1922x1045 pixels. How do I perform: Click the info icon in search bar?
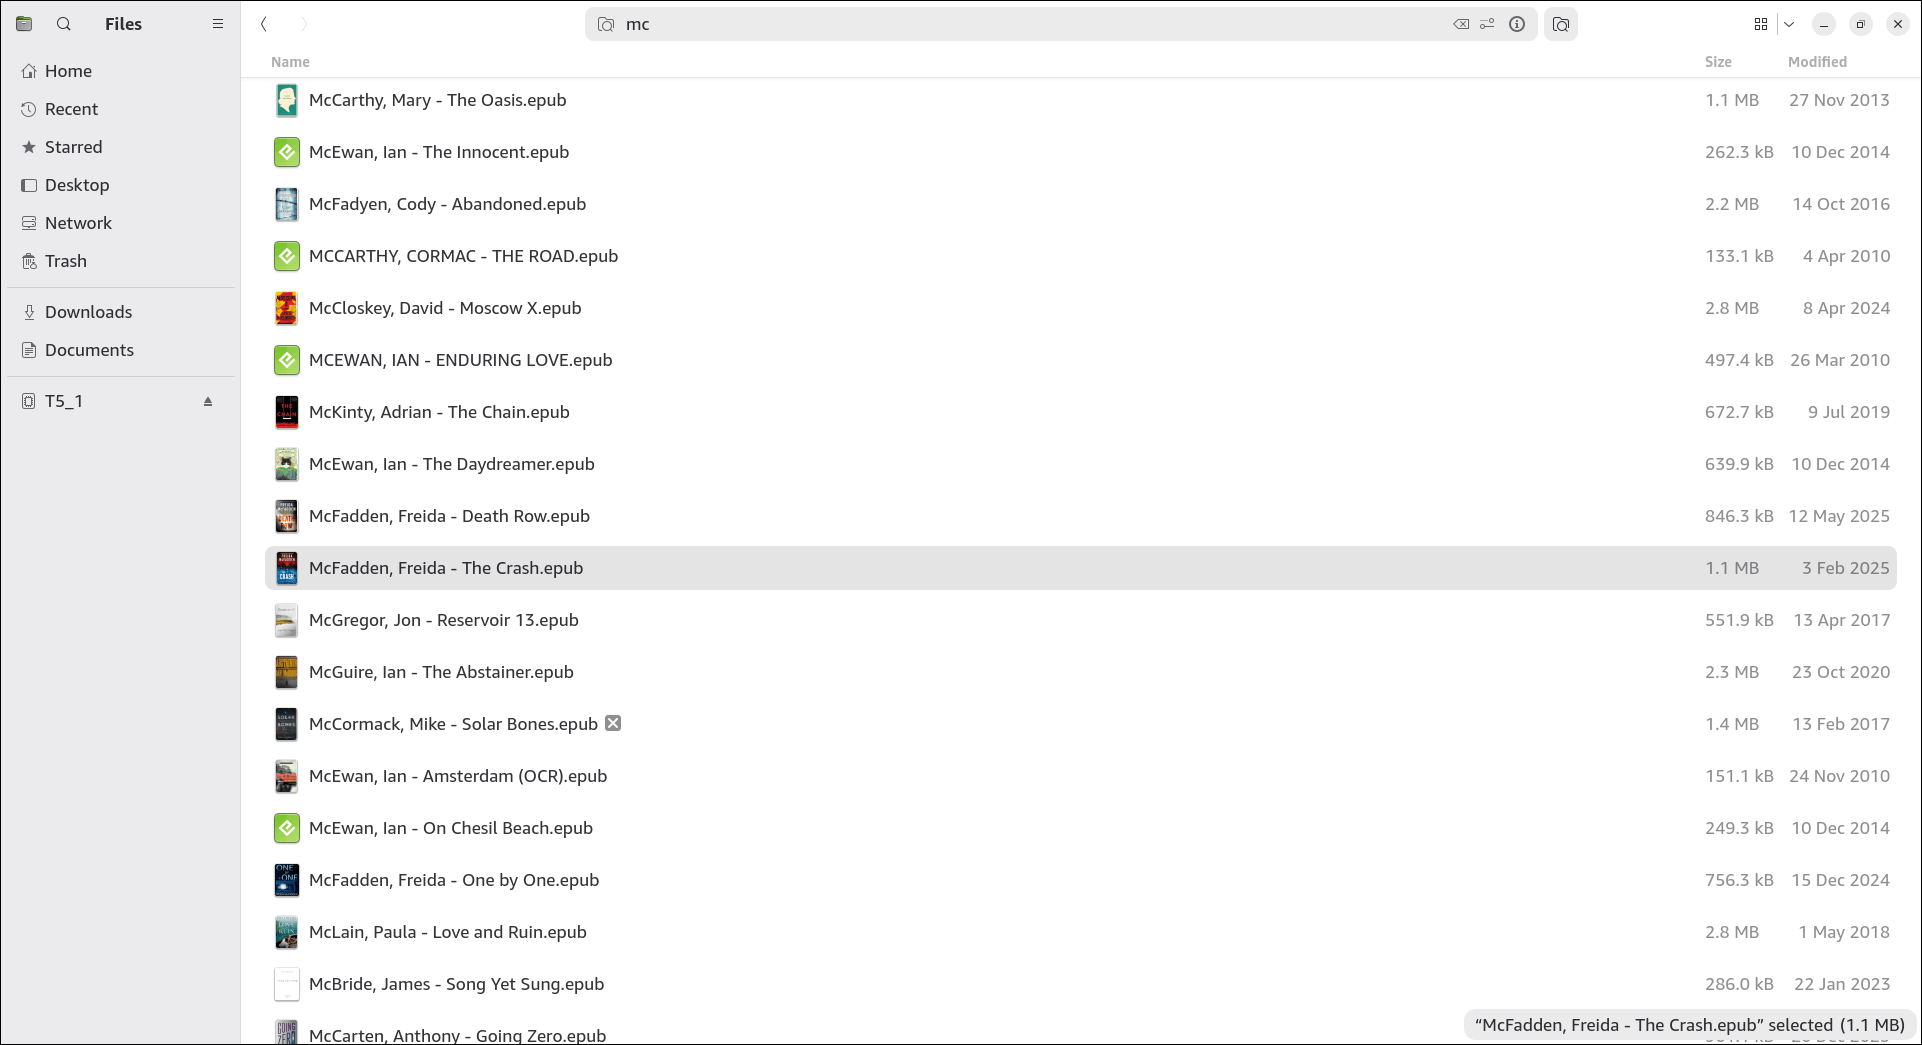pos(1517,24)
